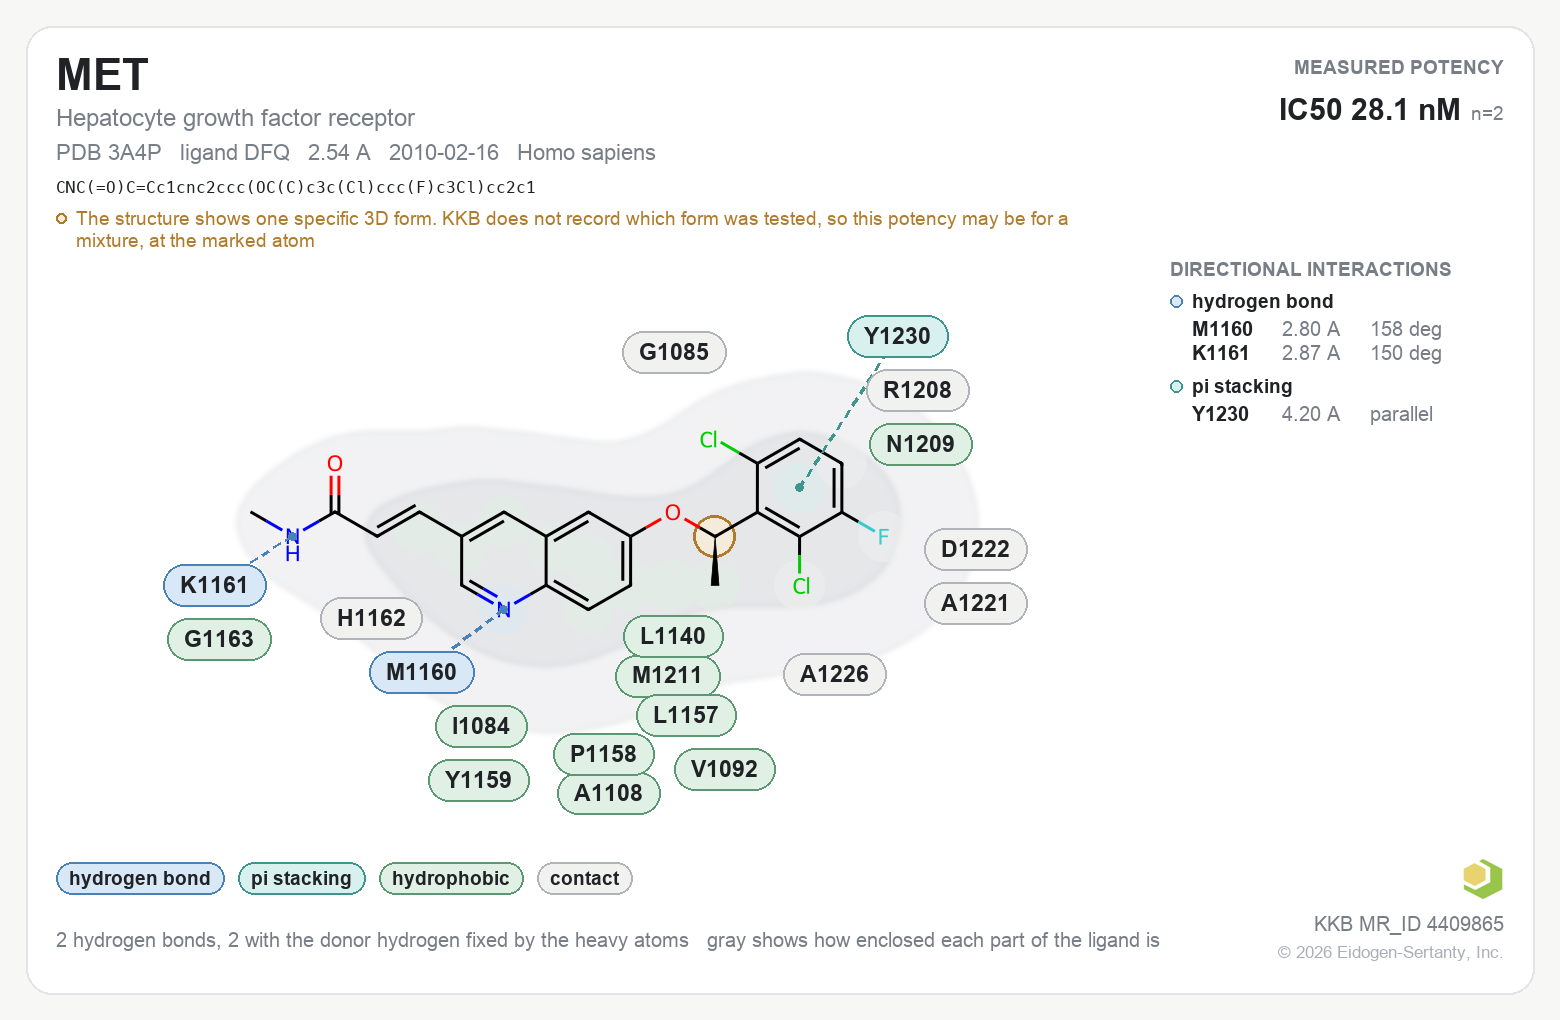Click the Eidogen hexagon logo icon
The height and width of the screenshot is (1020, 1560).
click(1483, 879)
